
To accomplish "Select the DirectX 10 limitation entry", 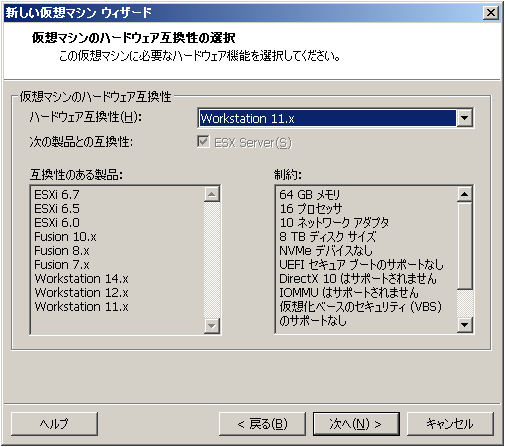I will coord(358,278).
